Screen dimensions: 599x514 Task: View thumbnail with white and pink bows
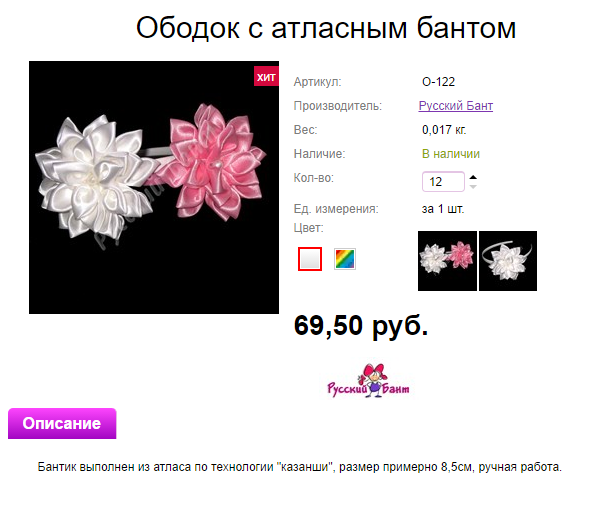[x=447, y=261]
